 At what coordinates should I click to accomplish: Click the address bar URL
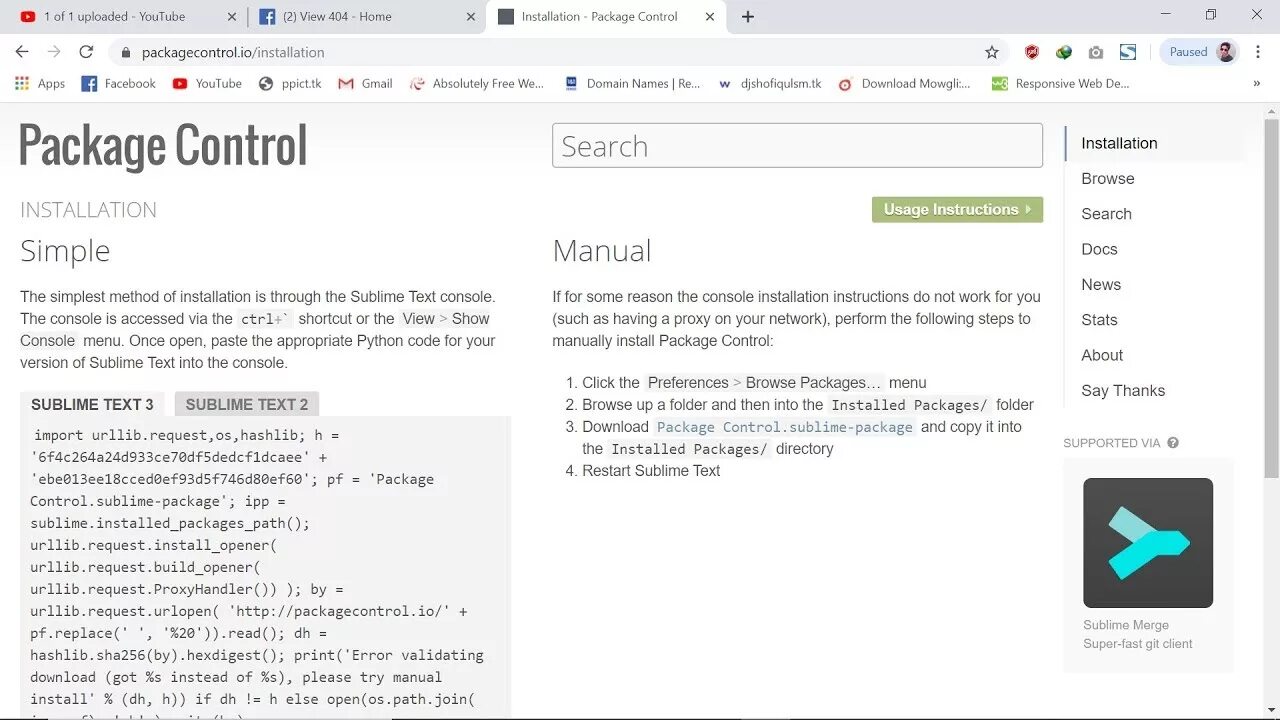pos(233,52)
